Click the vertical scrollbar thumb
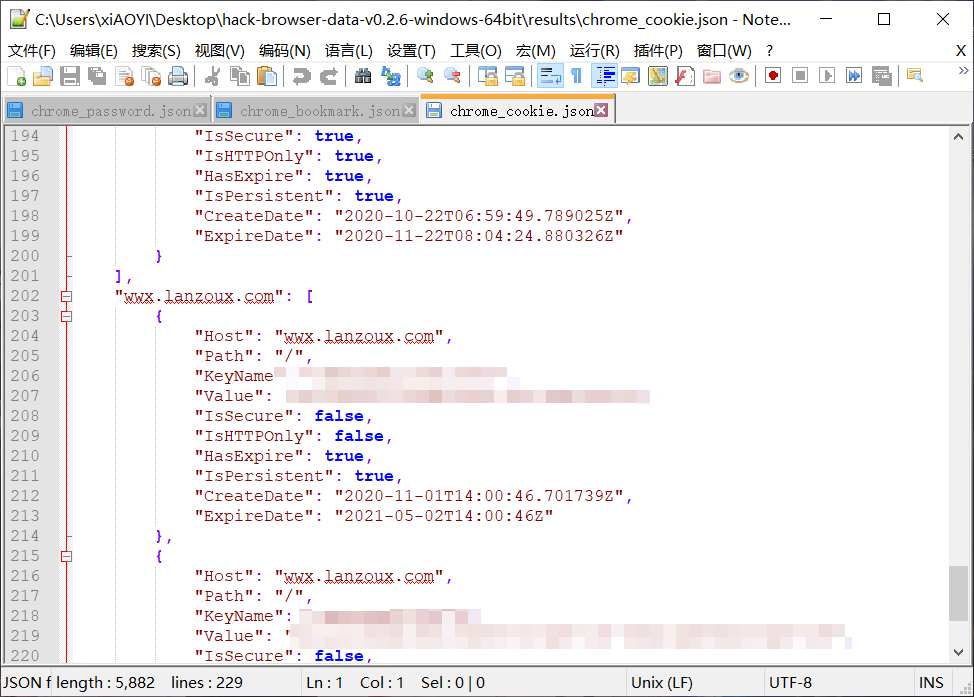The height and width of the screenshot is (697, 974). [x=958, y=593]
